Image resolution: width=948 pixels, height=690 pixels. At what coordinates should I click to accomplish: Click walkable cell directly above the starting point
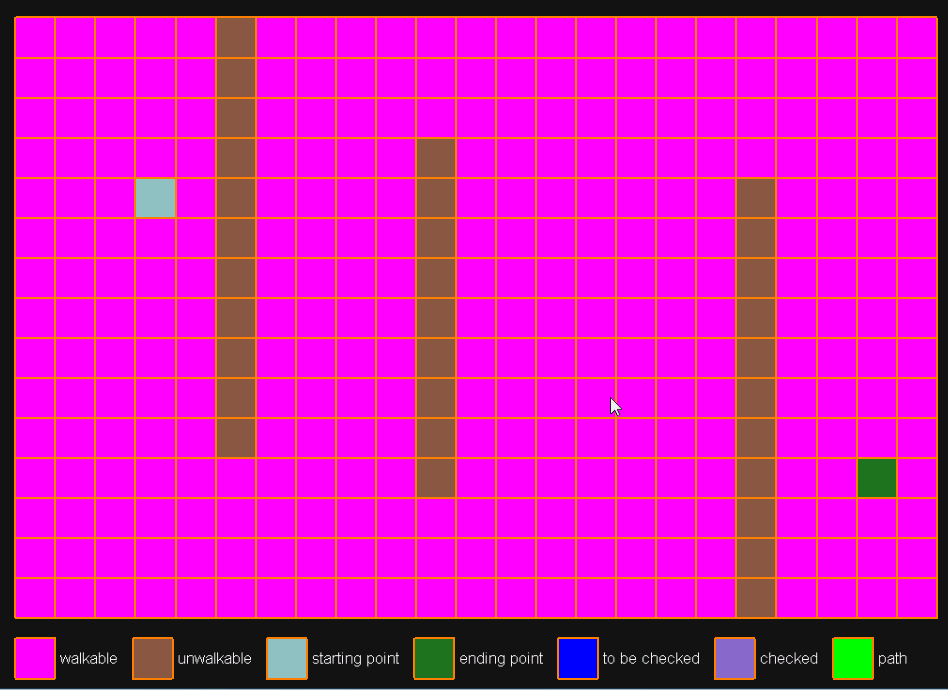[155, 158]
